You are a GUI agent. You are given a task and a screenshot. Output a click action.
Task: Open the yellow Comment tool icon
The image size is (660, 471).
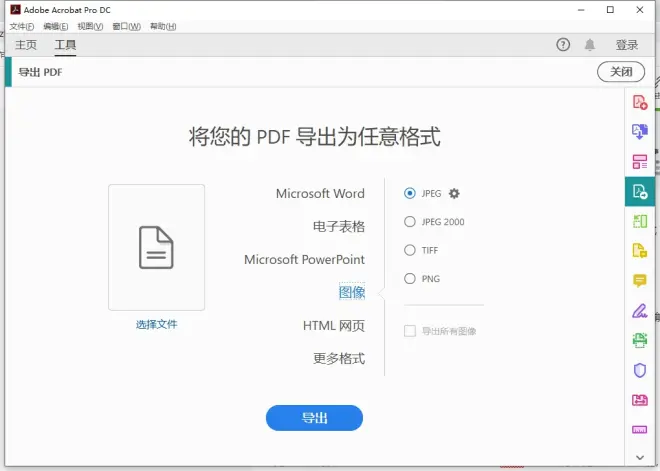[x=640, y=280]
